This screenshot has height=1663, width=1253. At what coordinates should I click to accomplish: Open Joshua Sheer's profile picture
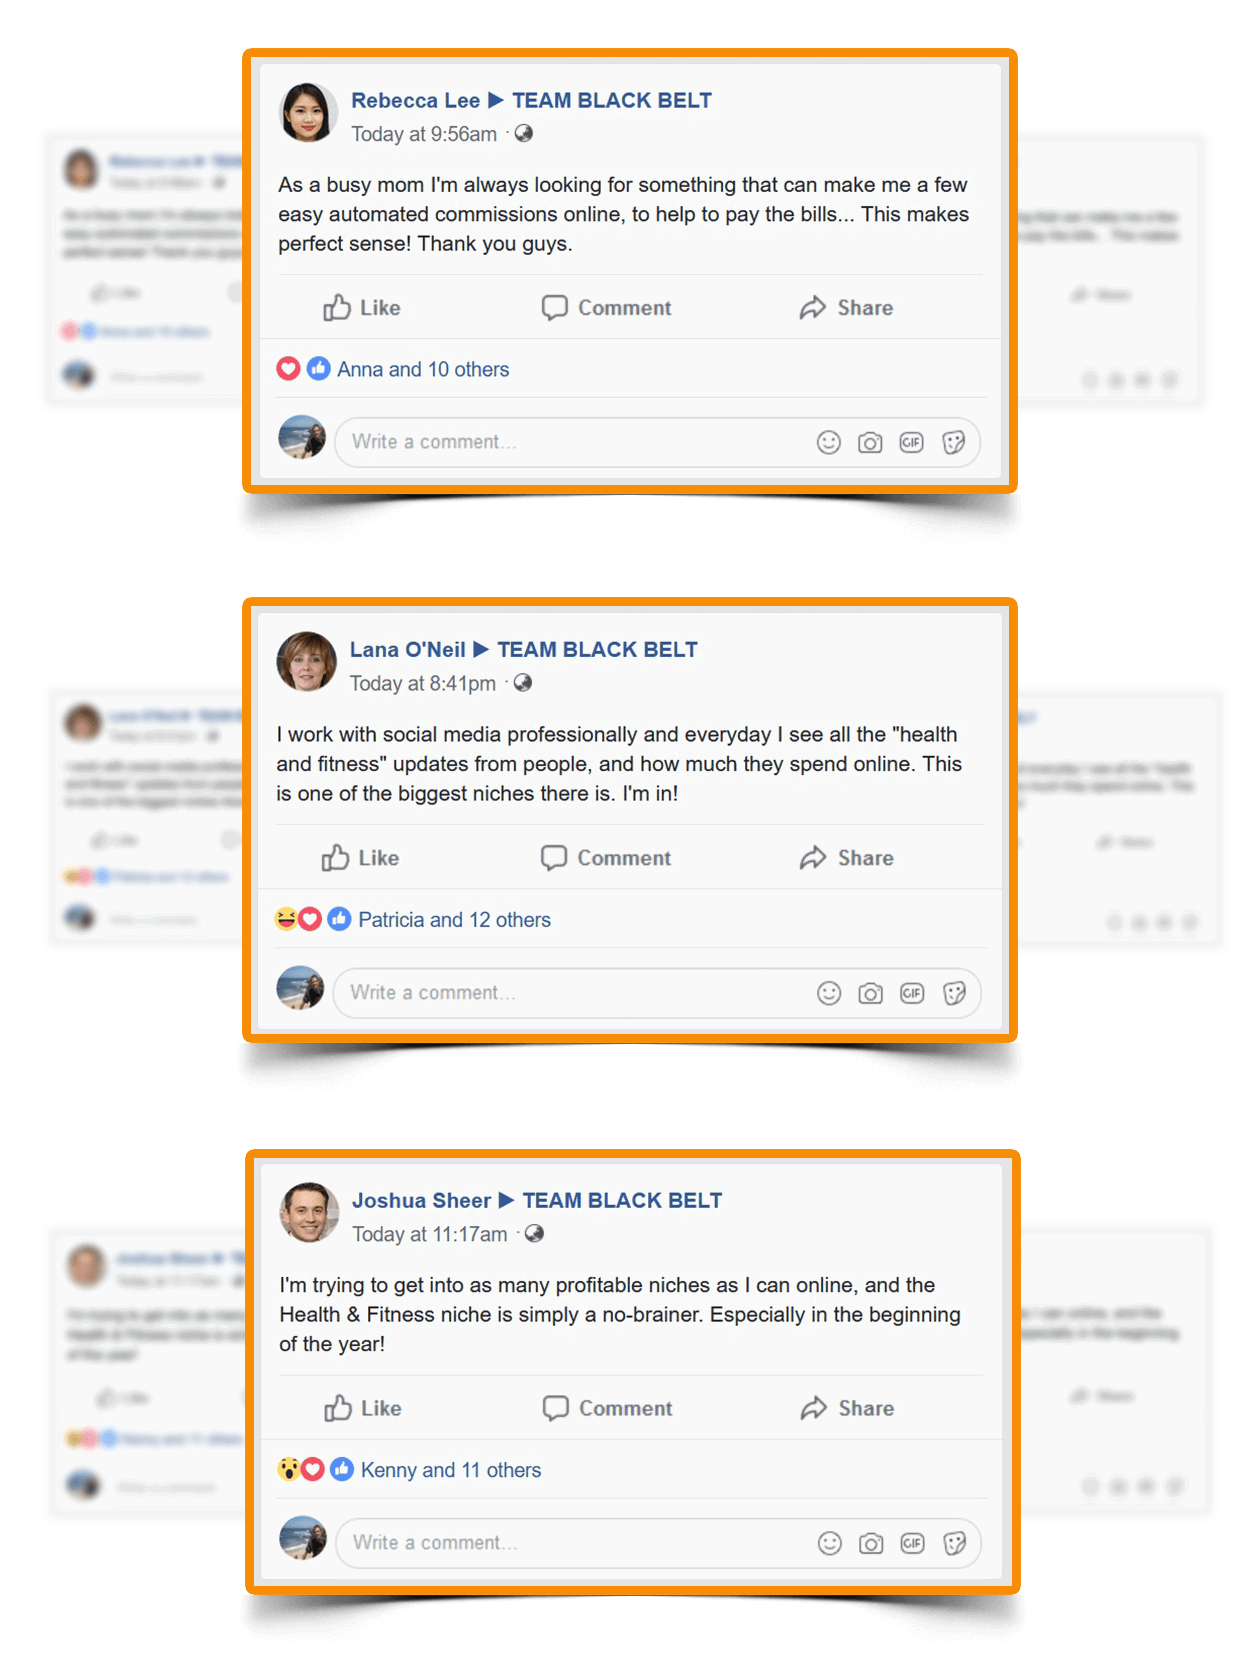[309, 1212]
